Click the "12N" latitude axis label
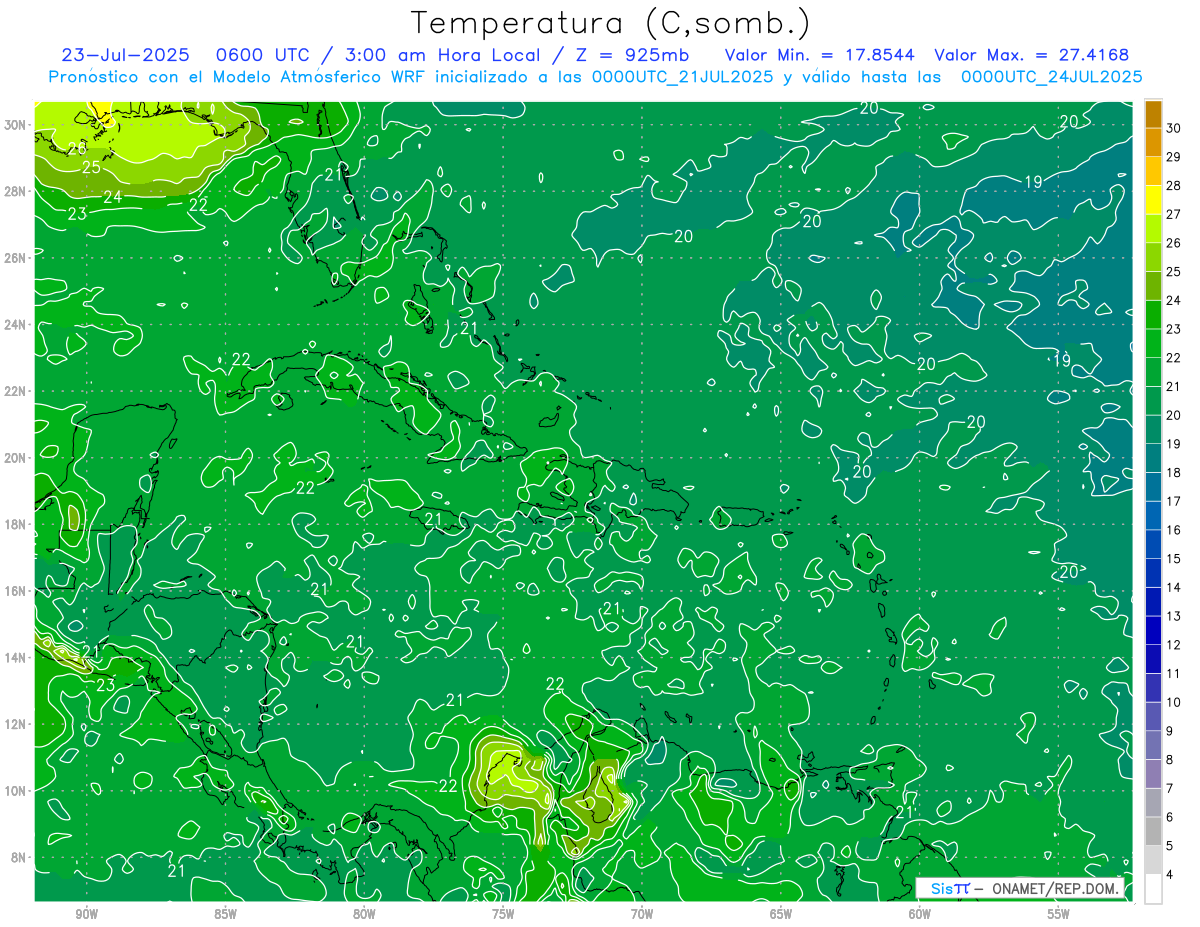Screen dimensions: 1200x927 pos(17,724)
